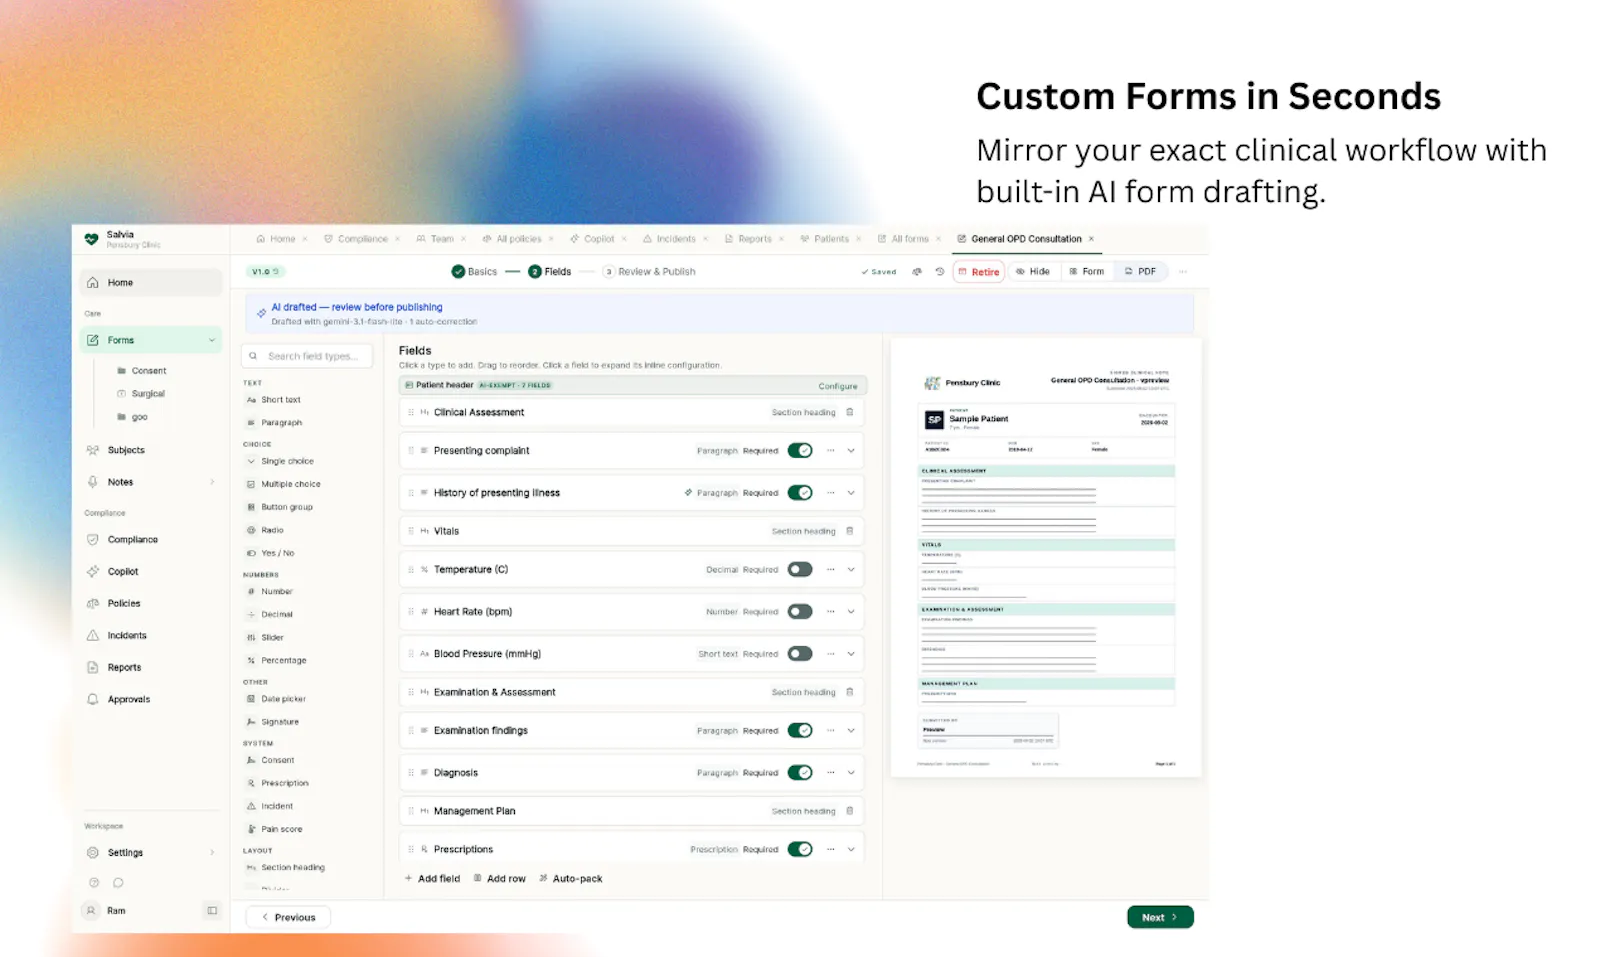Toggle Required off for Presenting complaint
The image size is (1600, 957).
click(x=800, y=451)
